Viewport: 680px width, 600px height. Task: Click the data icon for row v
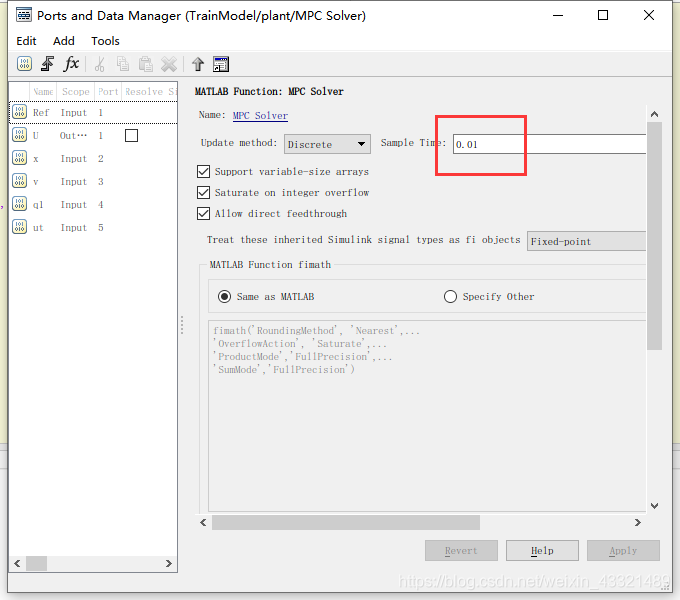pos(20,181)
